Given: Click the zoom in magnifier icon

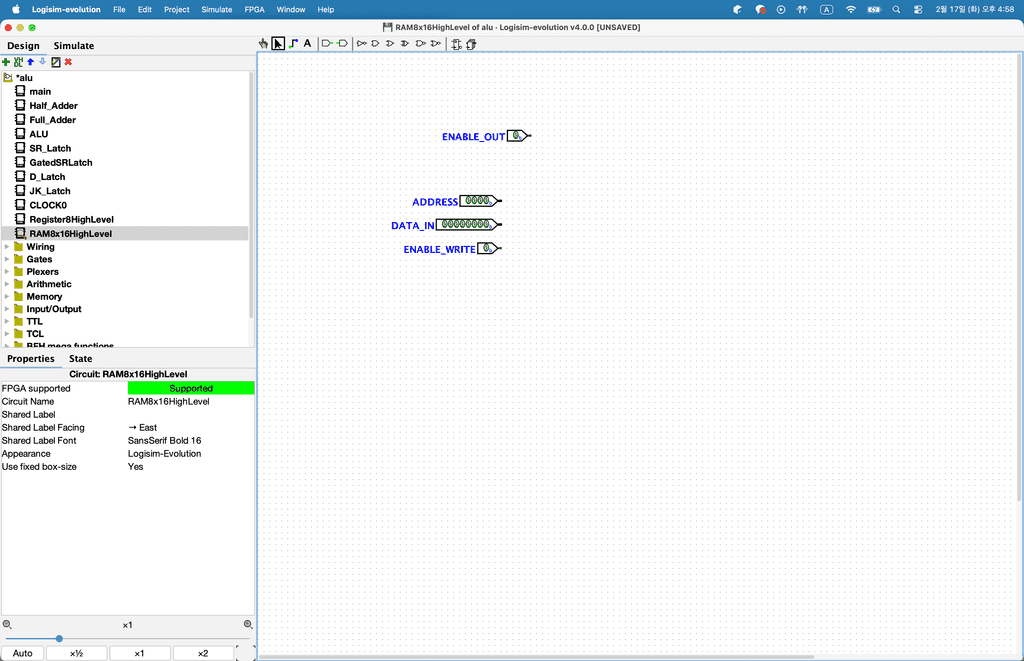Looking at the screenshot, I should [x=248, y=625].
